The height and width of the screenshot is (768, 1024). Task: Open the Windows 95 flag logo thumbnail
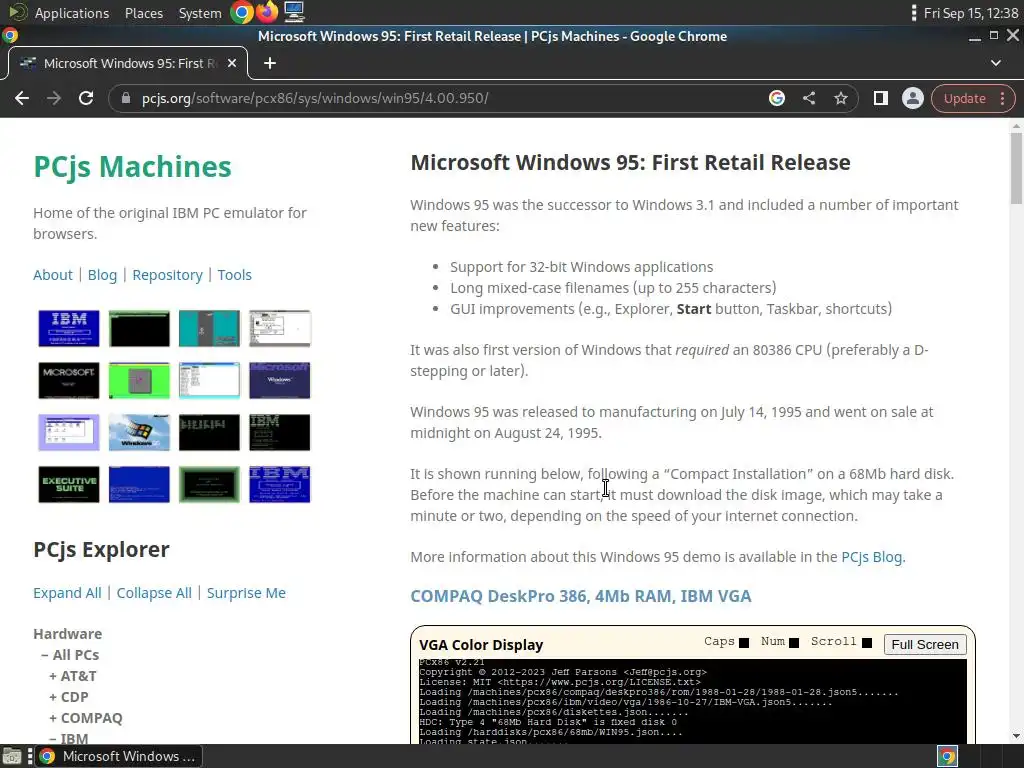[139, 432]
